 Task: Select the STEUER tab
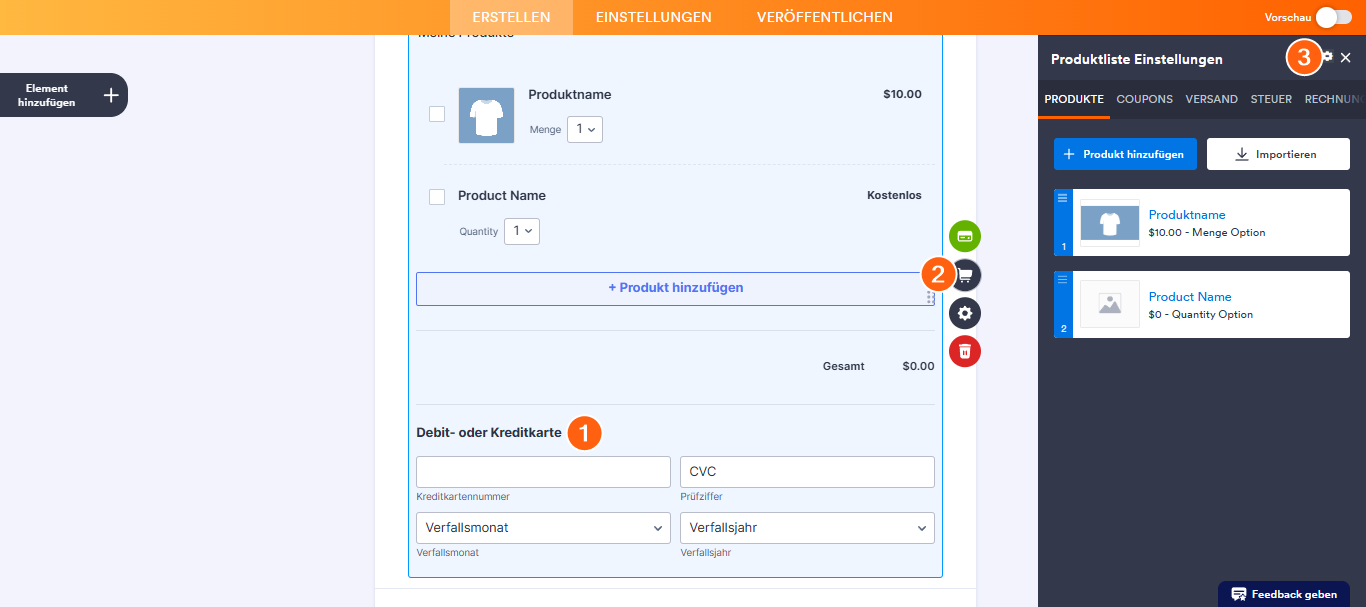coord(1271,99)
